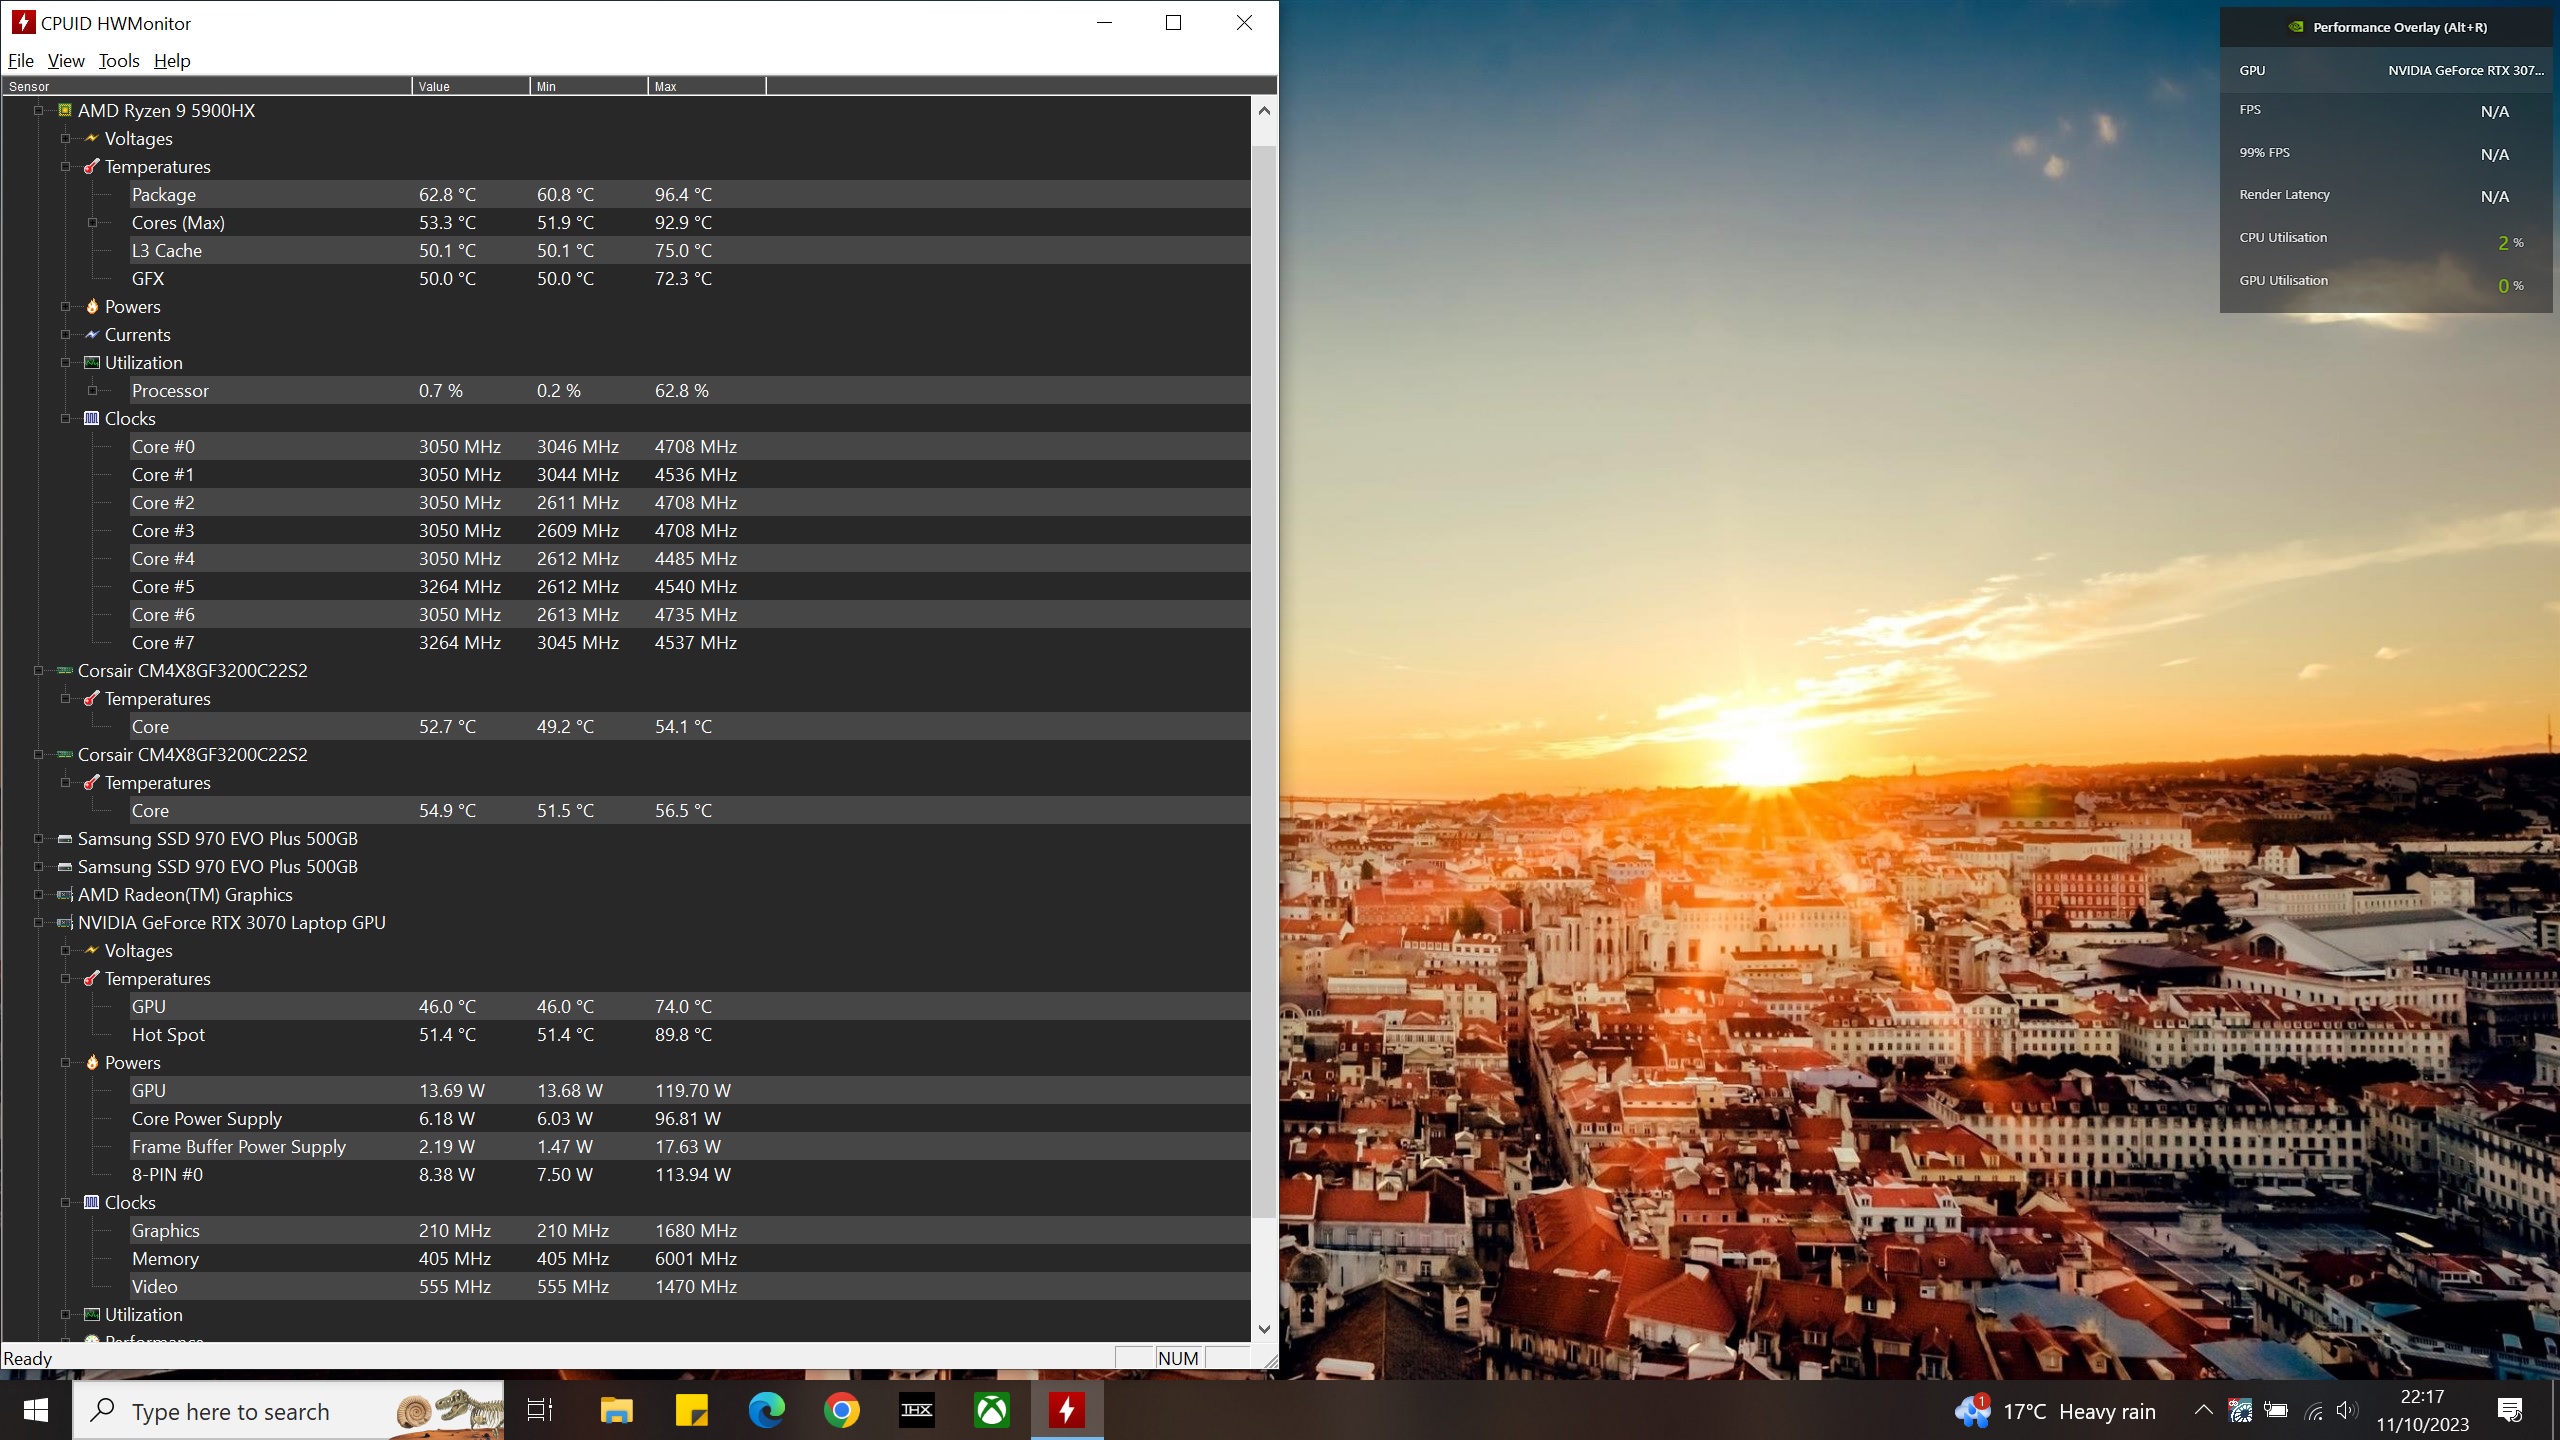Select the Processor utilization row
Image resolution: width=2560 pixels, height=1440 pixels.
coord(690,391)
